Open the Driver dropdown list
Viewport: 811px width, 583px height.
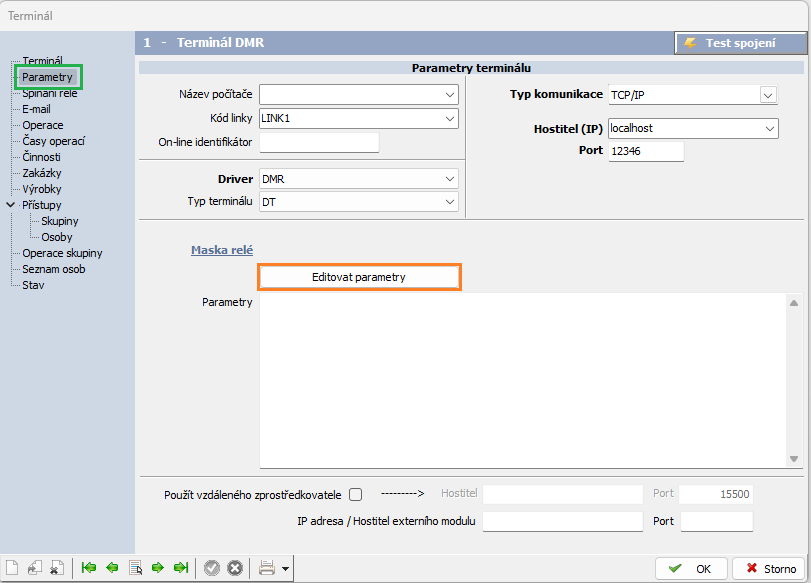(x=450, y=179)
